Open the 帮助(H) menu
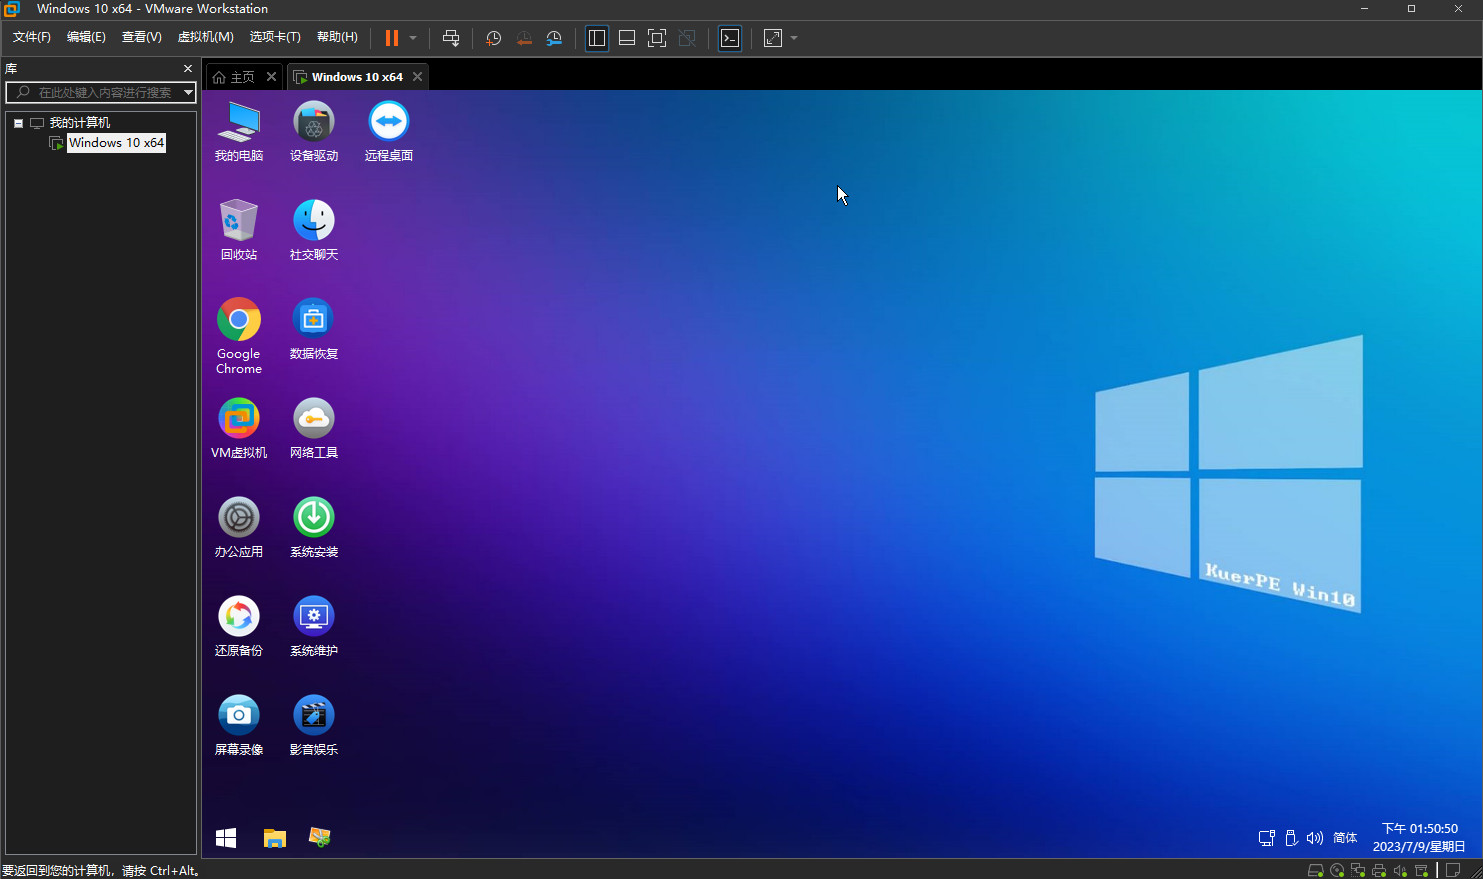The image size is (1483, 879). pyautogui.click(x=337, y=37)
